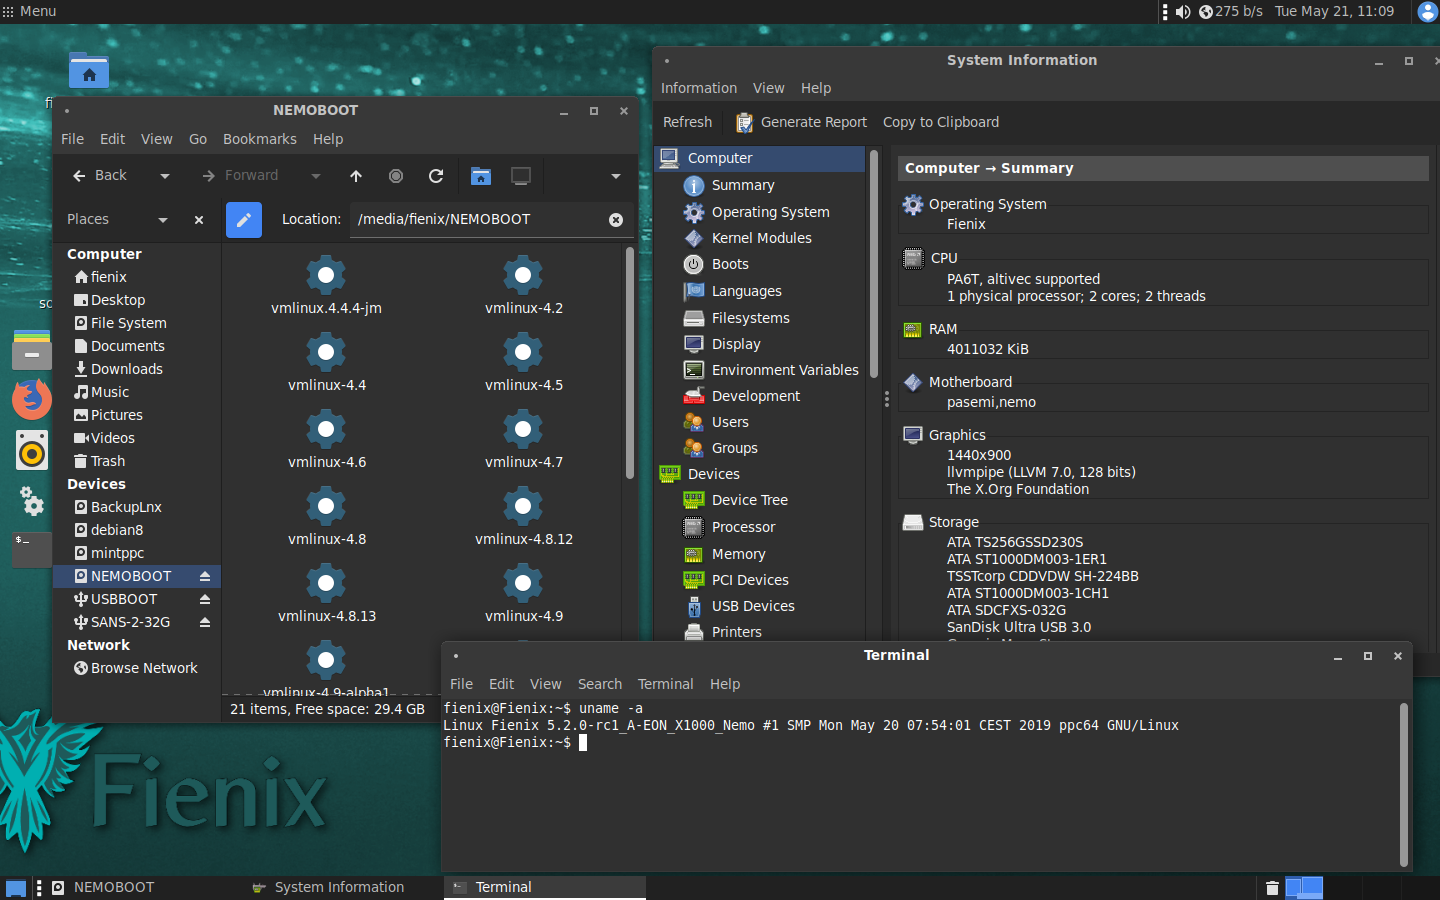Click the Terminal window's vertical scrollbar

click(1404, 784)
